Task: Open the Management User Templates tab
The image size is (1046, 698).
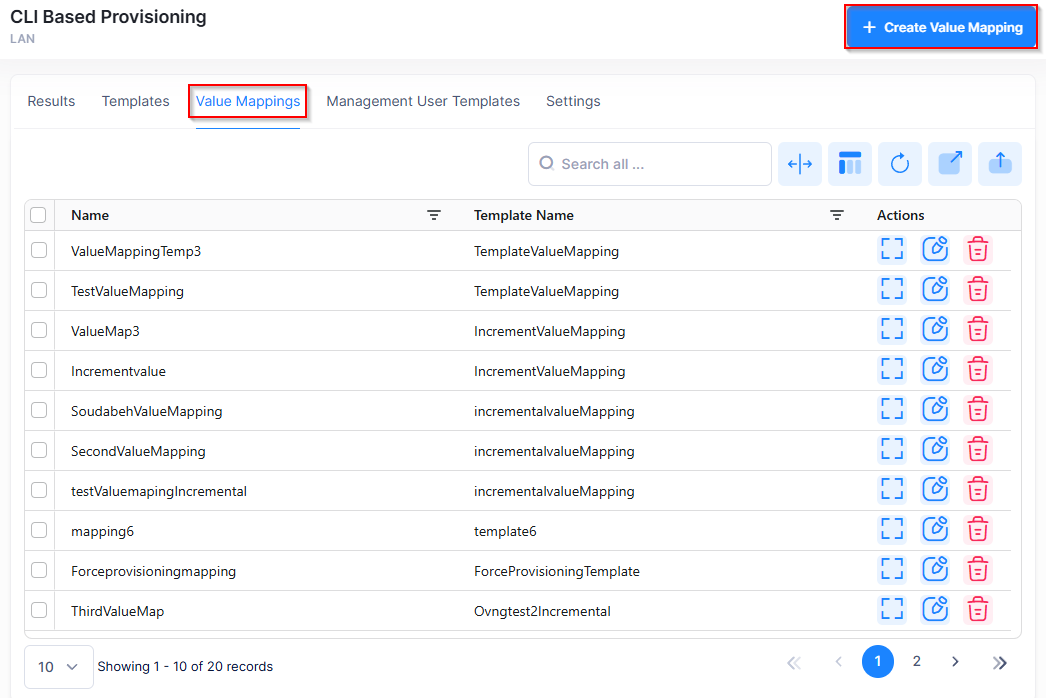Action: (423, 101)
